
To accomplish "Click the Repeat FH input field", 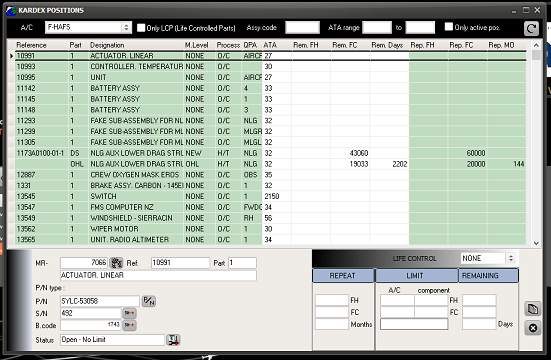I will 332,300.
